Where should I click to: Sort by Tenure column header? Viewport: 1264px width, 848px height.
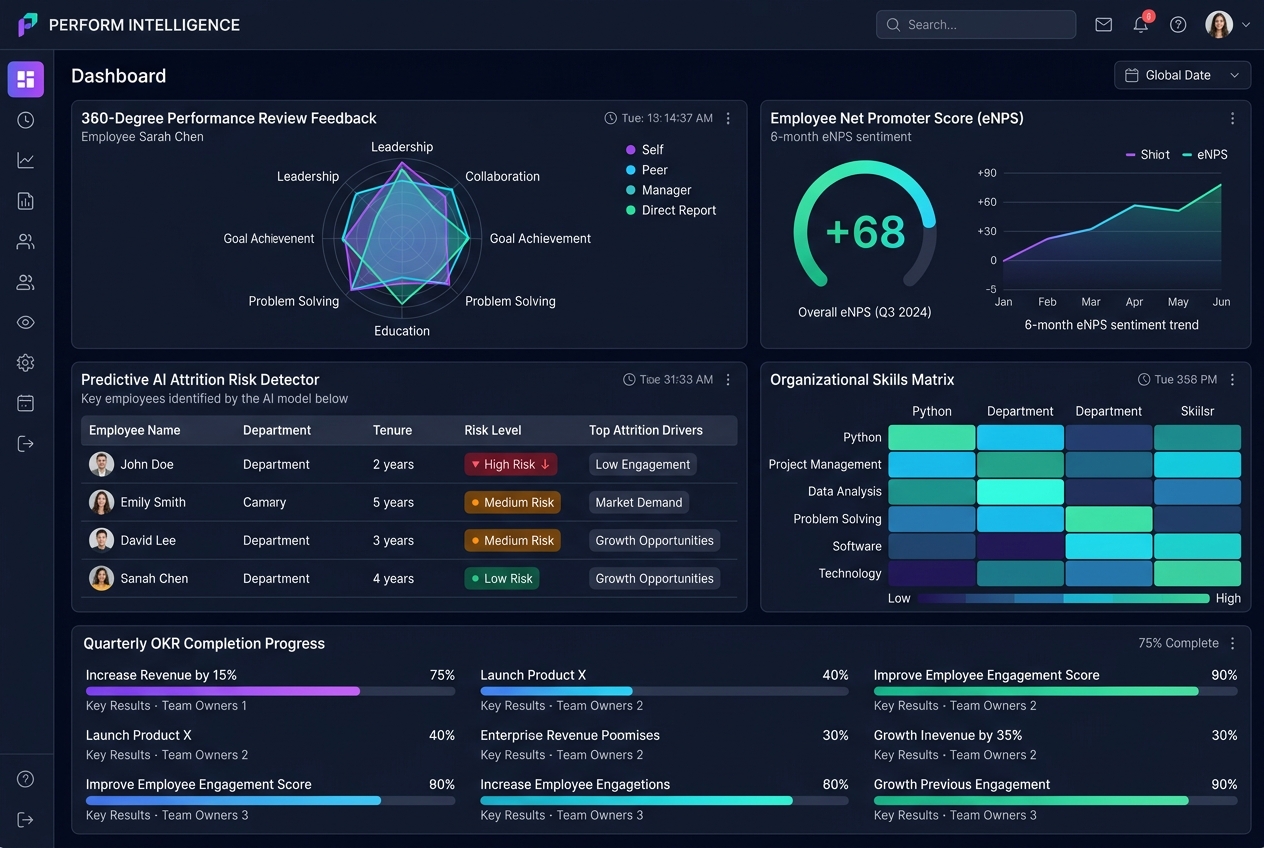pos(392,430)
